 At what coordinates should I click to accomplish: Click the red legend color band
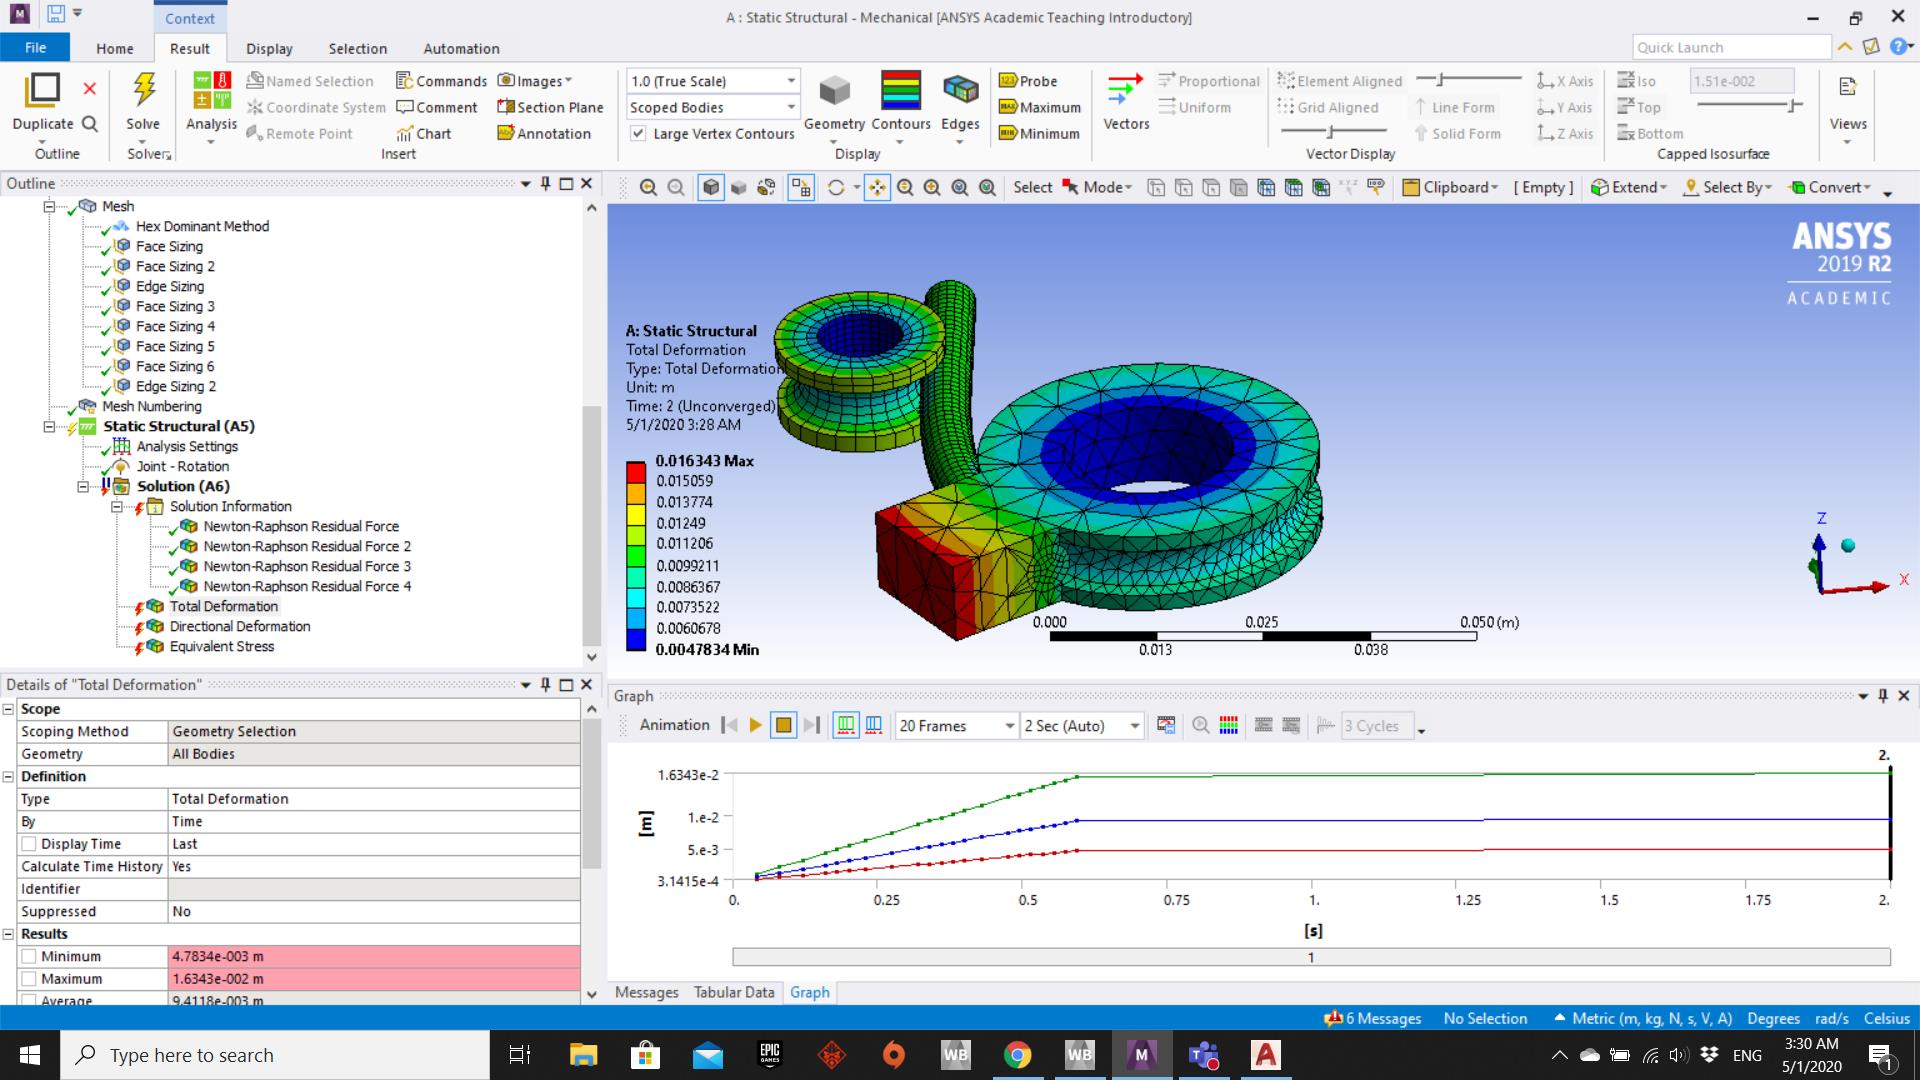pyautogui.click(x=635, y=472)
